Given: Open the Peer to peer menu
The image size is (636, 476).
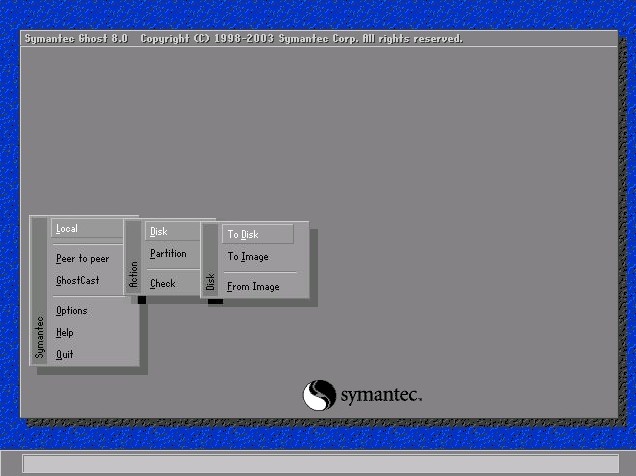Looking at the screenshot, I should tap(83, 259).
